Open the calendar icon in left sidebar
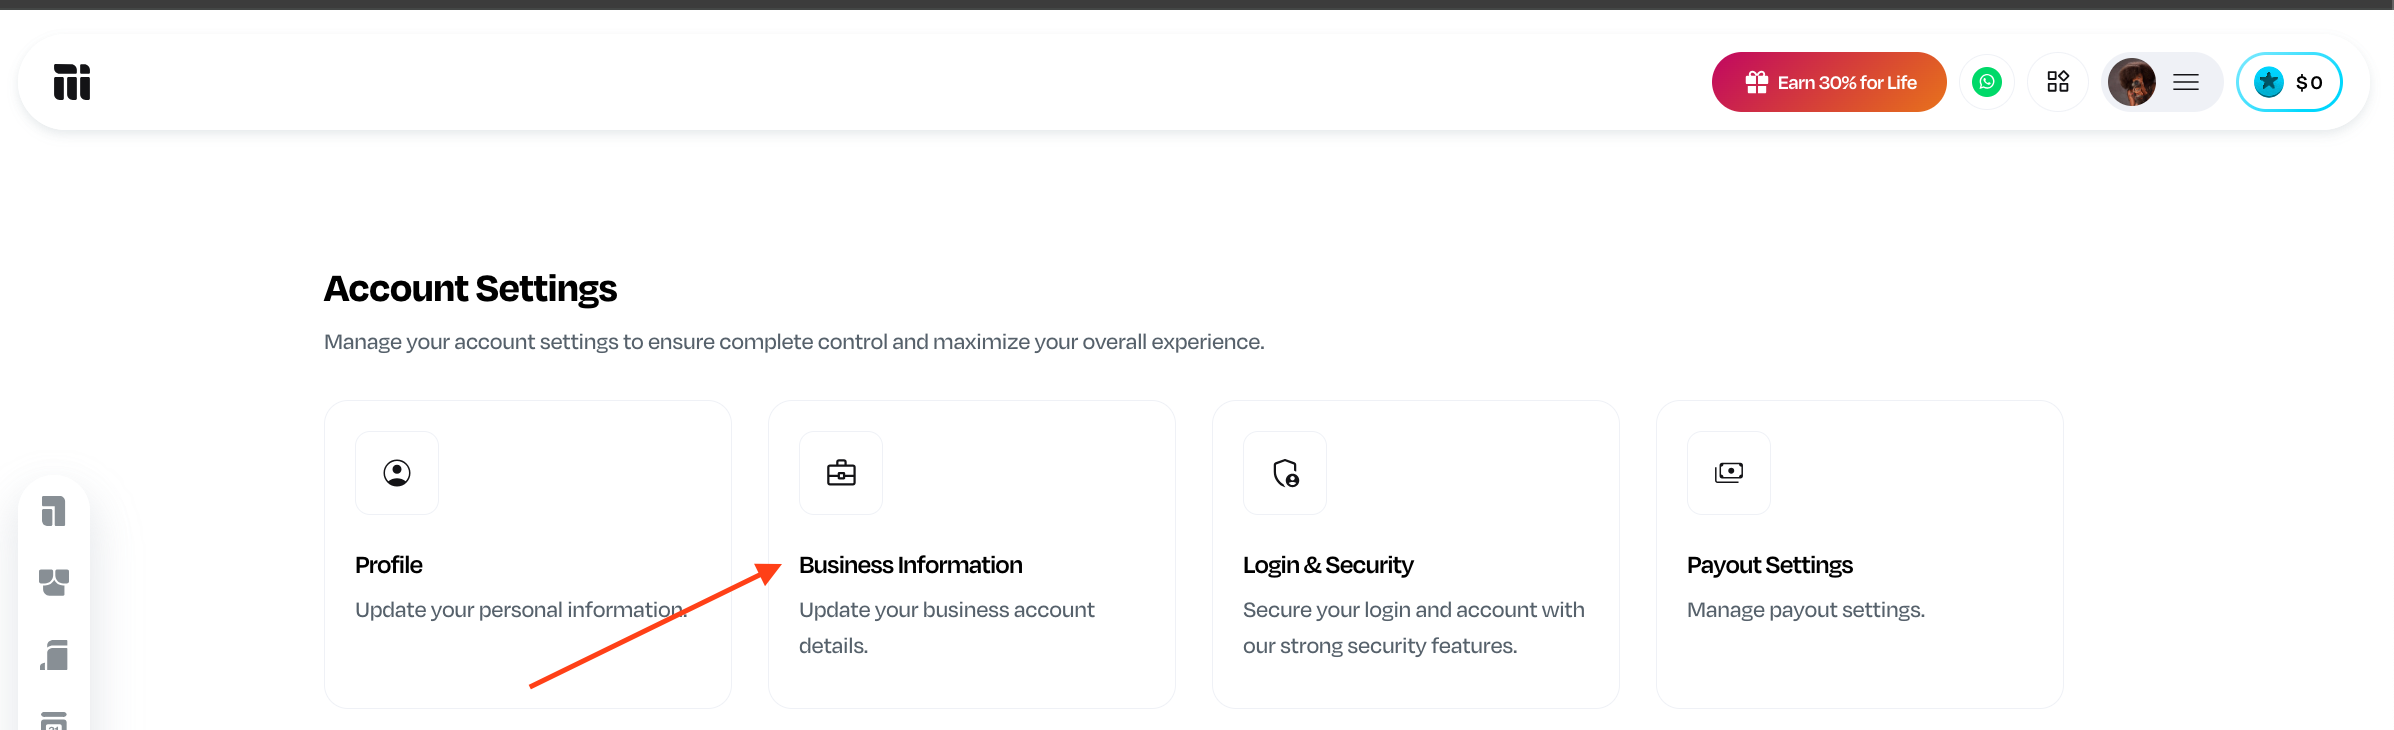The width and height of the screenshot is (2394, 730). click(x=54, y=720)
